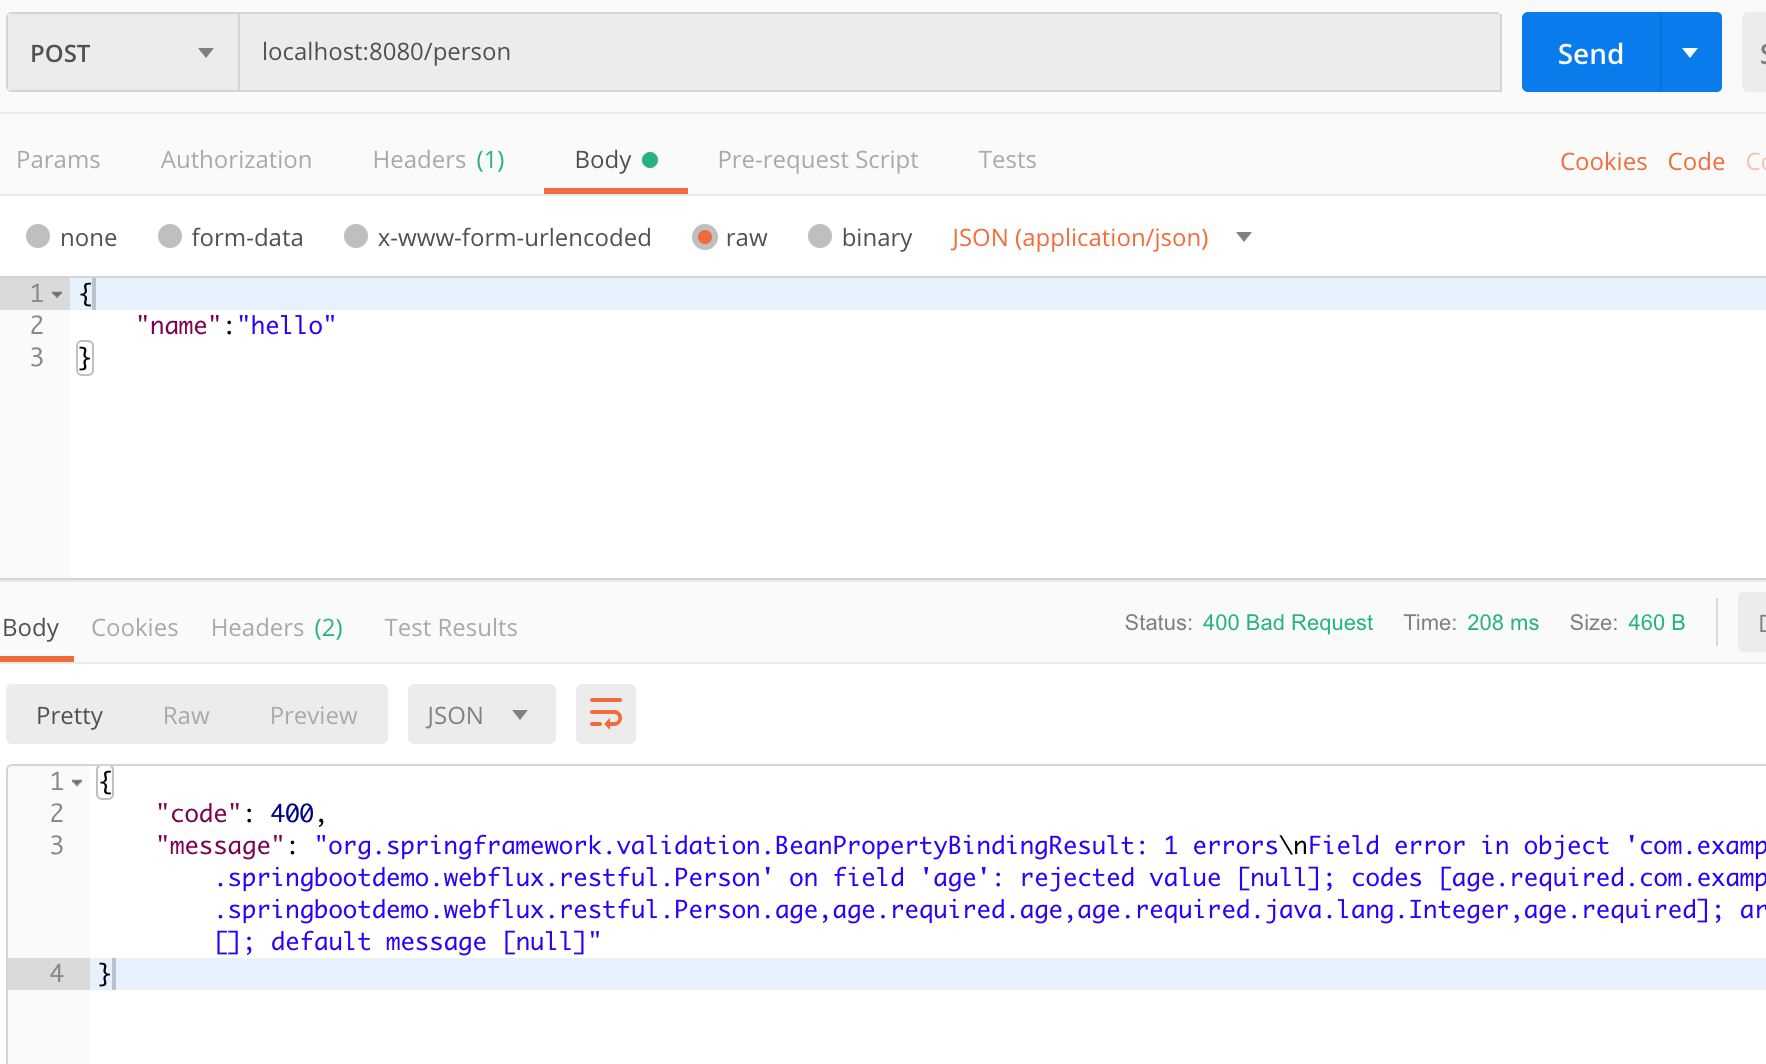The image size is (1766, 1064).
Task: Switch to response Headers (2) tab
Action: 277,627
